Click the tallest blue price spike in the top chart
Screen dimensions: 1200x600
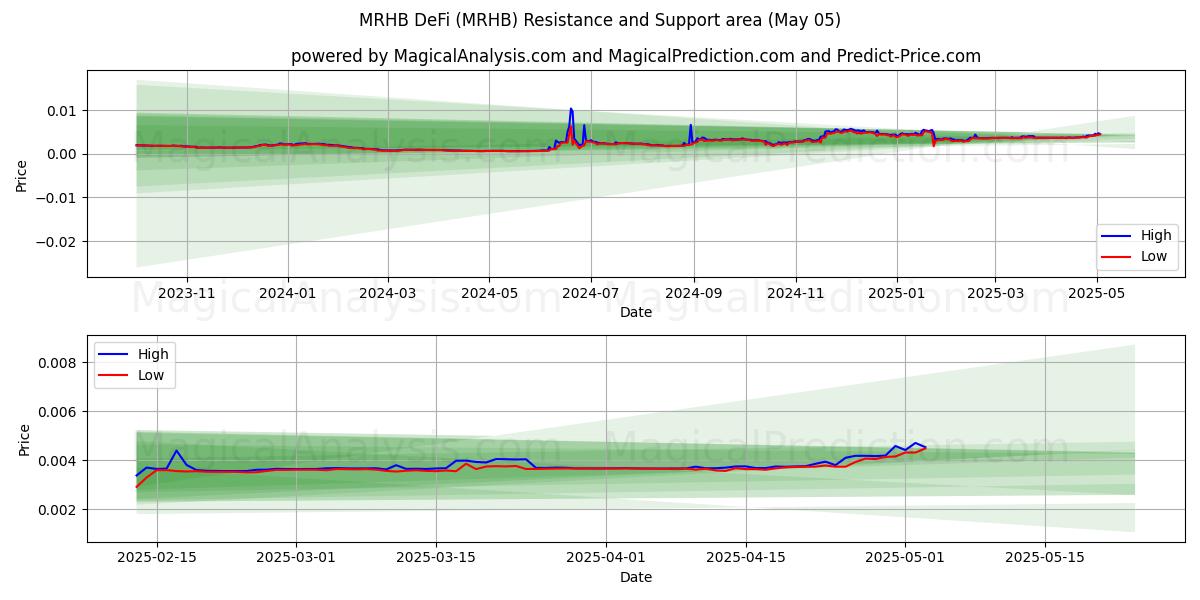(x=571, y=109)
